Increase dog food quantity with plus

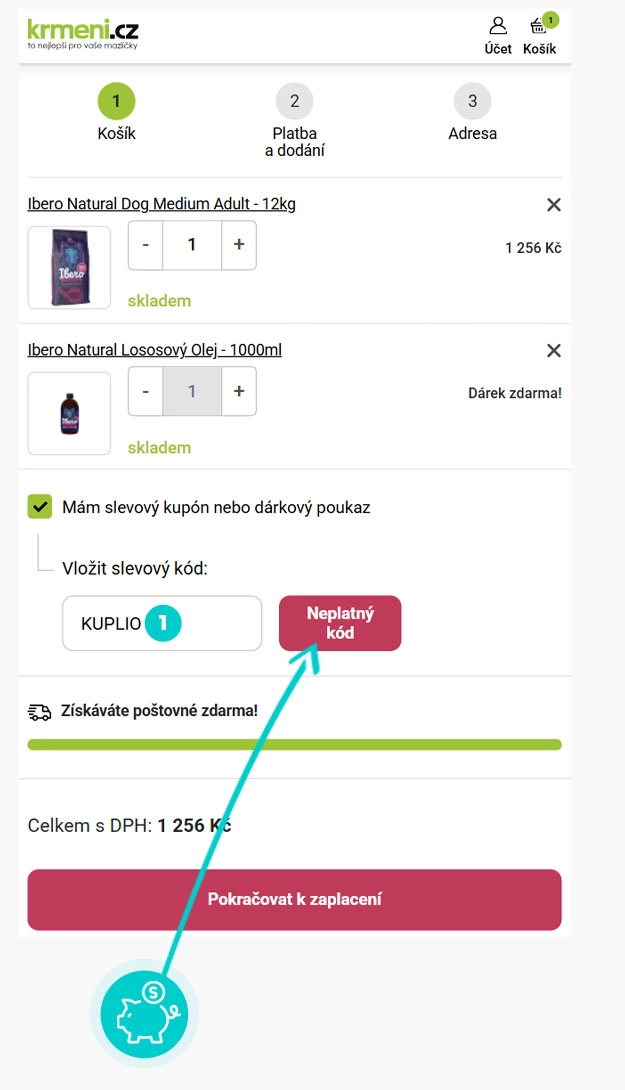[x=238, y=245]
